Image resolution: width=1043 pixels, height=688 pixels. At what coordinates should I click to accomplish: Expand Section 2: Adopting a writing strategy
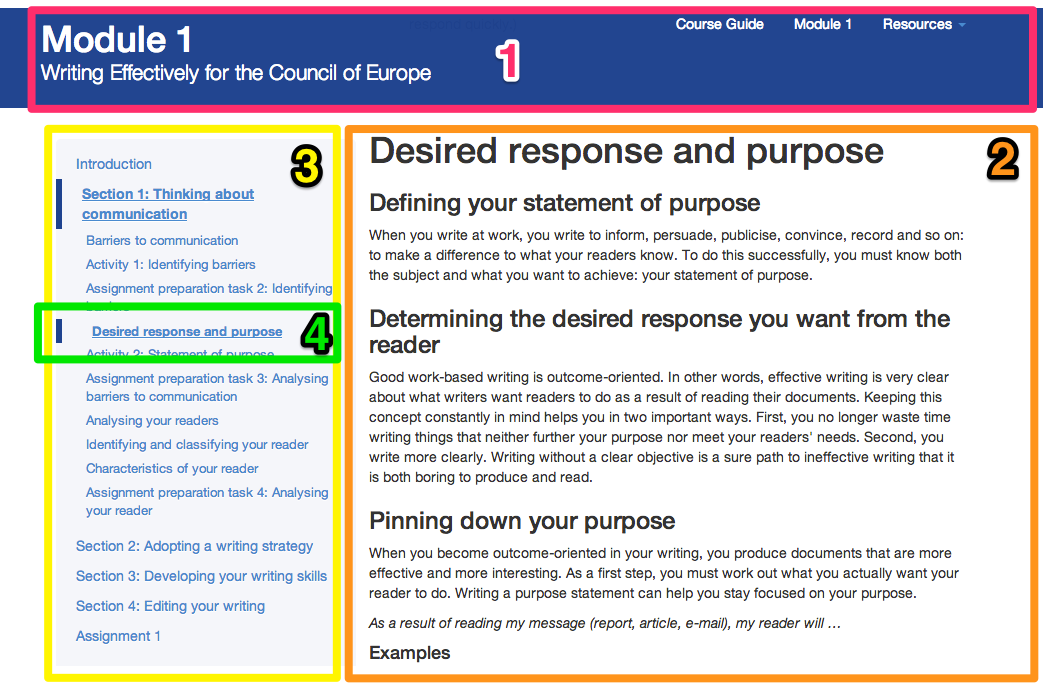[194, 547]
